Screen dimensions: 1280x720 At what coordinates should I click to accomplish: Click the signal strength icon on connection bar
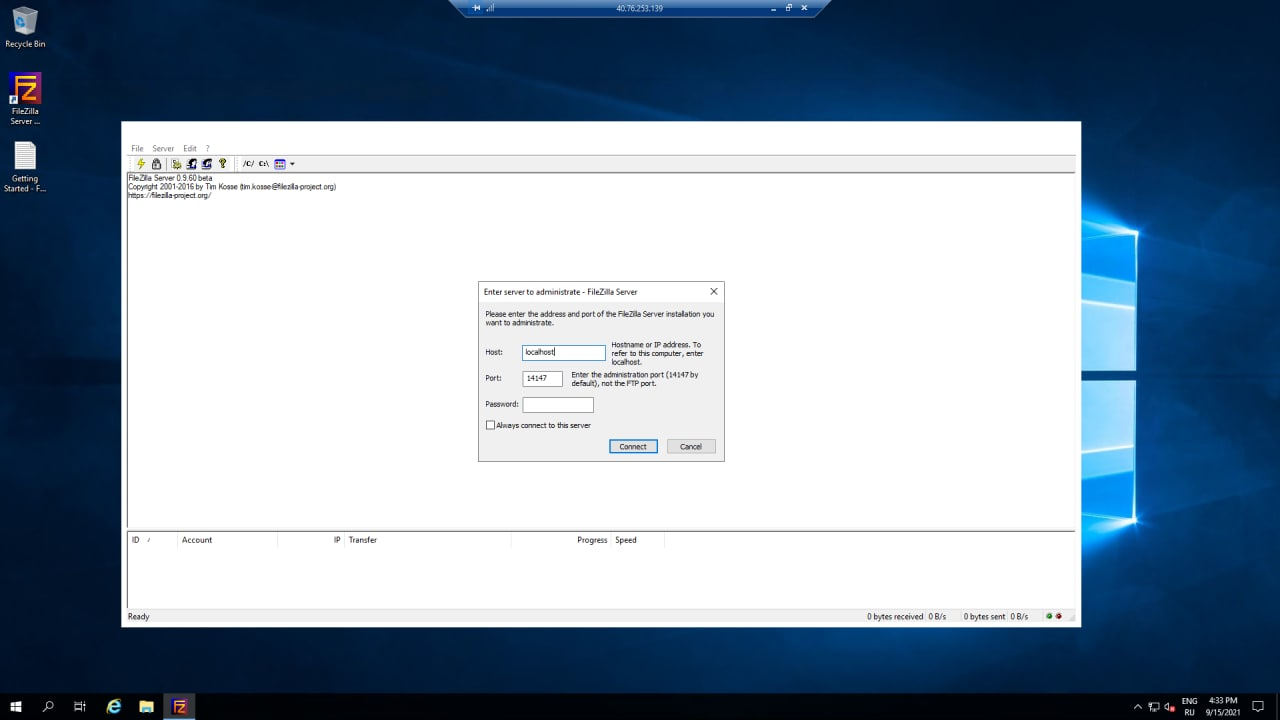pos(491,8)
